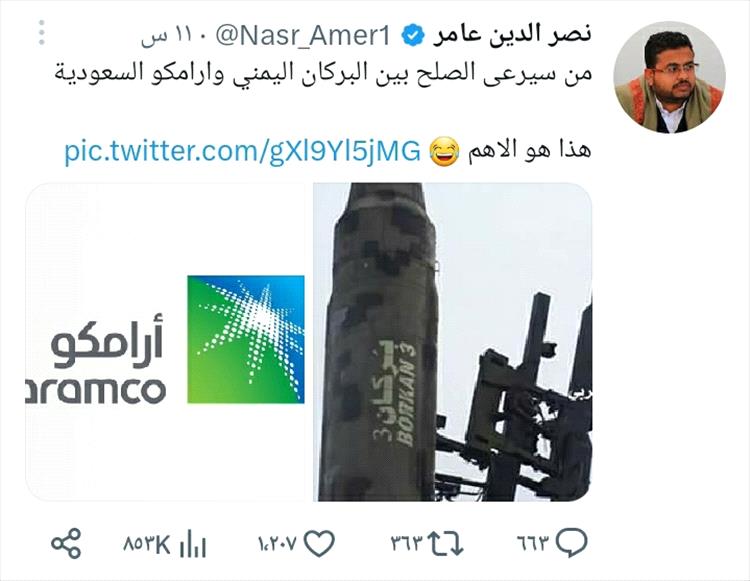This screenshot has width=750, height=581.
Task: Click the author display name نصر الدين عامر
Action: [x=512, y=35]
